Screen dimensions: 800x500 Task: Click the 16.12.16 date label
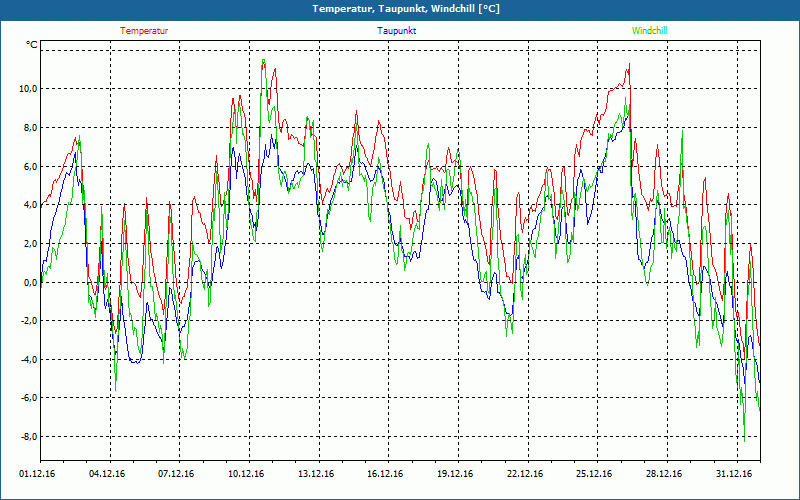coord(385,474)
